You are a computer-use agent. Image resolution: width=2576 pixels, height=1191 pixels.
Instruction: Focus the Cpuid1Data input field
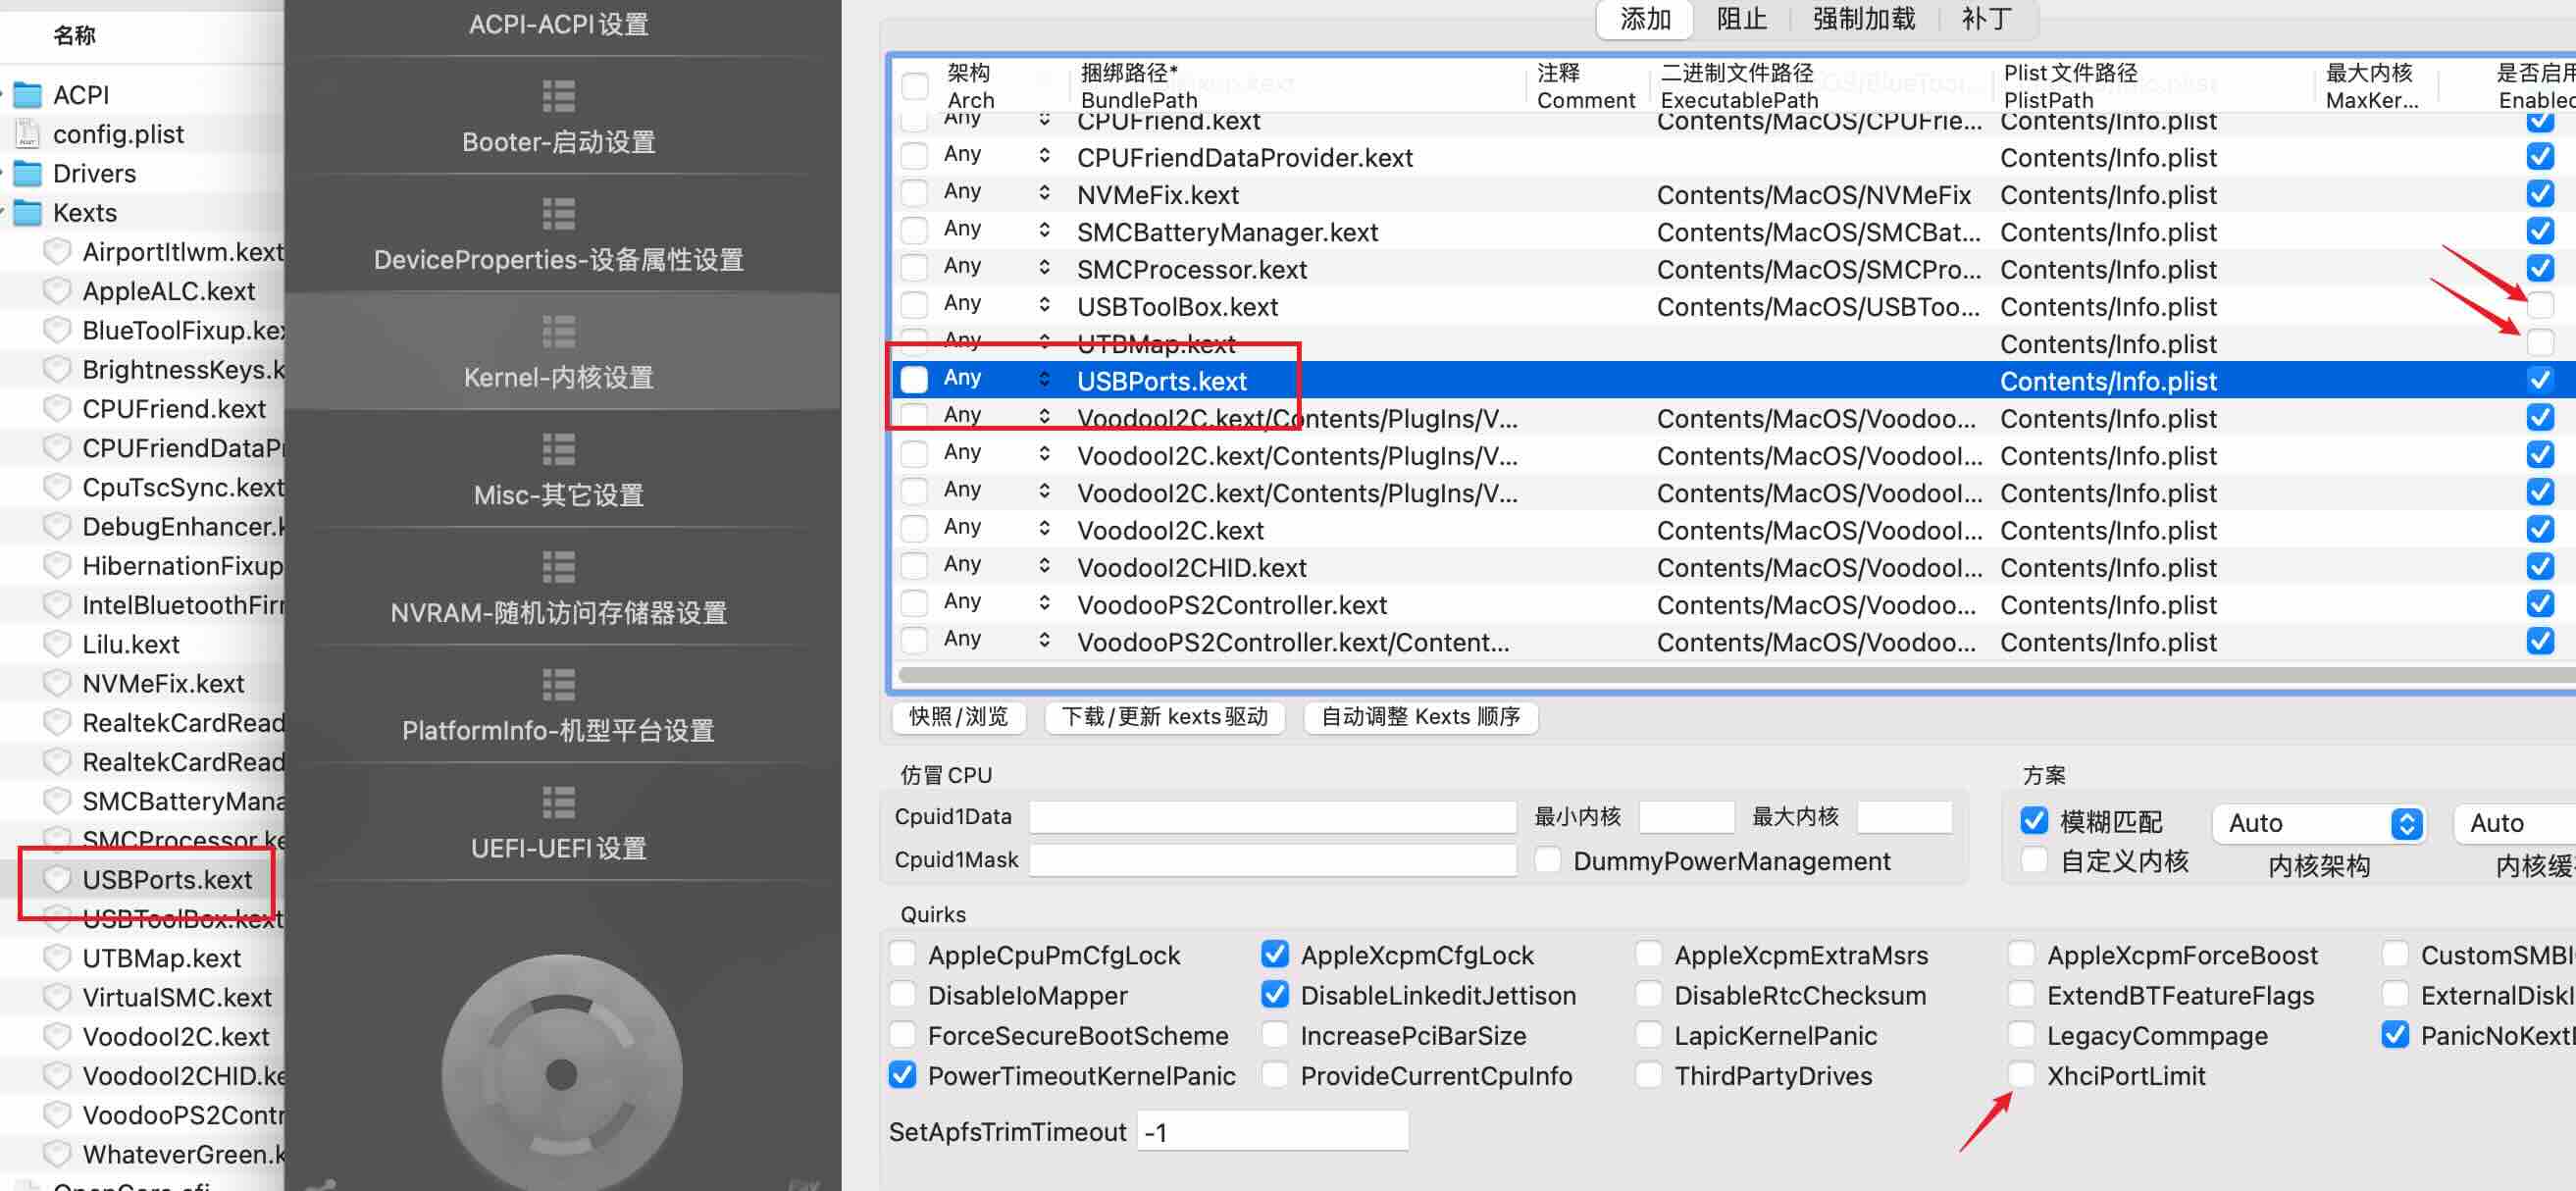[1273, 817]
